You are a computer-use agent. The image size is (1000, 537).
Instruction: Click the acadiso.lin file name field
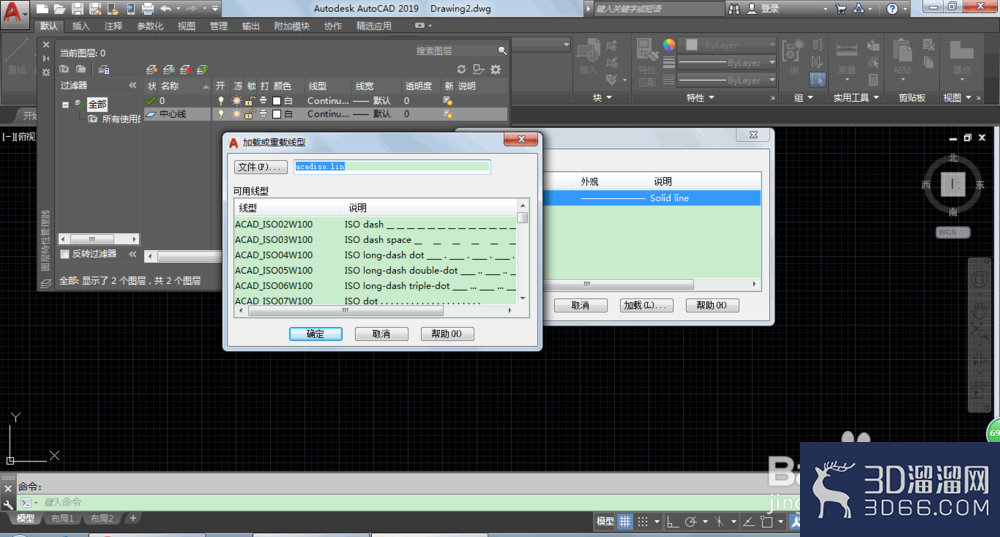[392, 166]
